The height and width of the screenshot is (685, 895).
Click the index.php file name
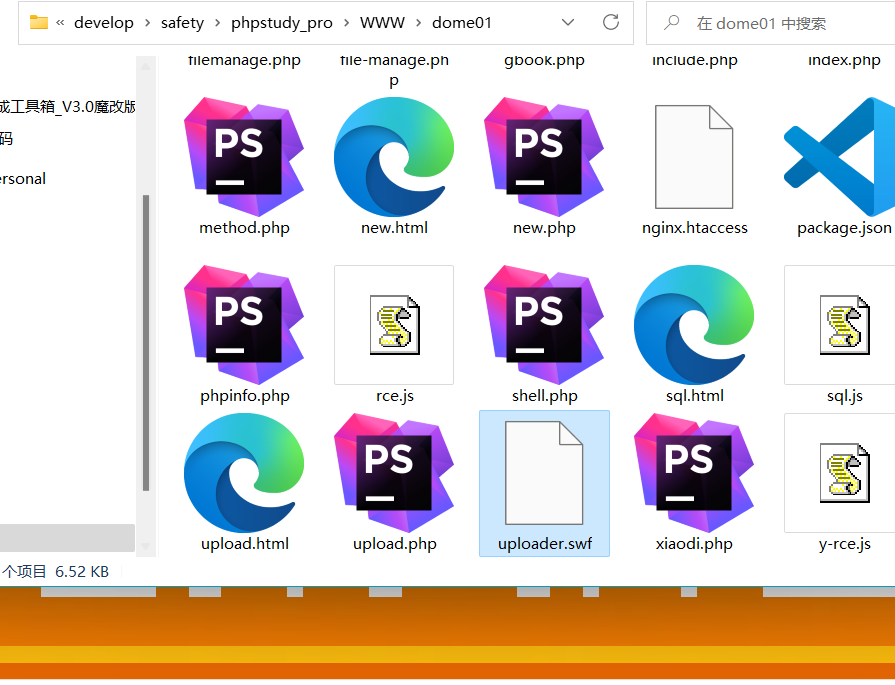coord(844,60)
